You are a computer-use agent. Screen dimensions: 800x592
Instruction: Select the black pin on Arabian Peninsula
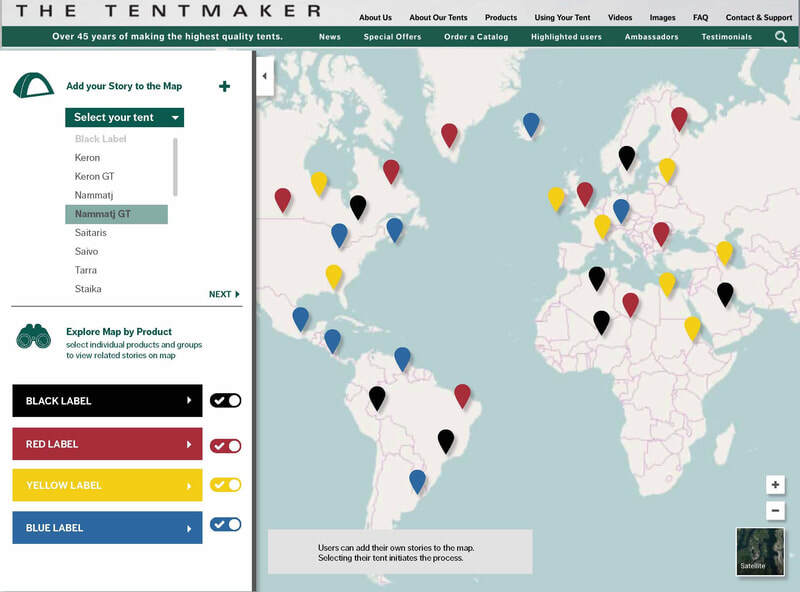click(725, 294)
